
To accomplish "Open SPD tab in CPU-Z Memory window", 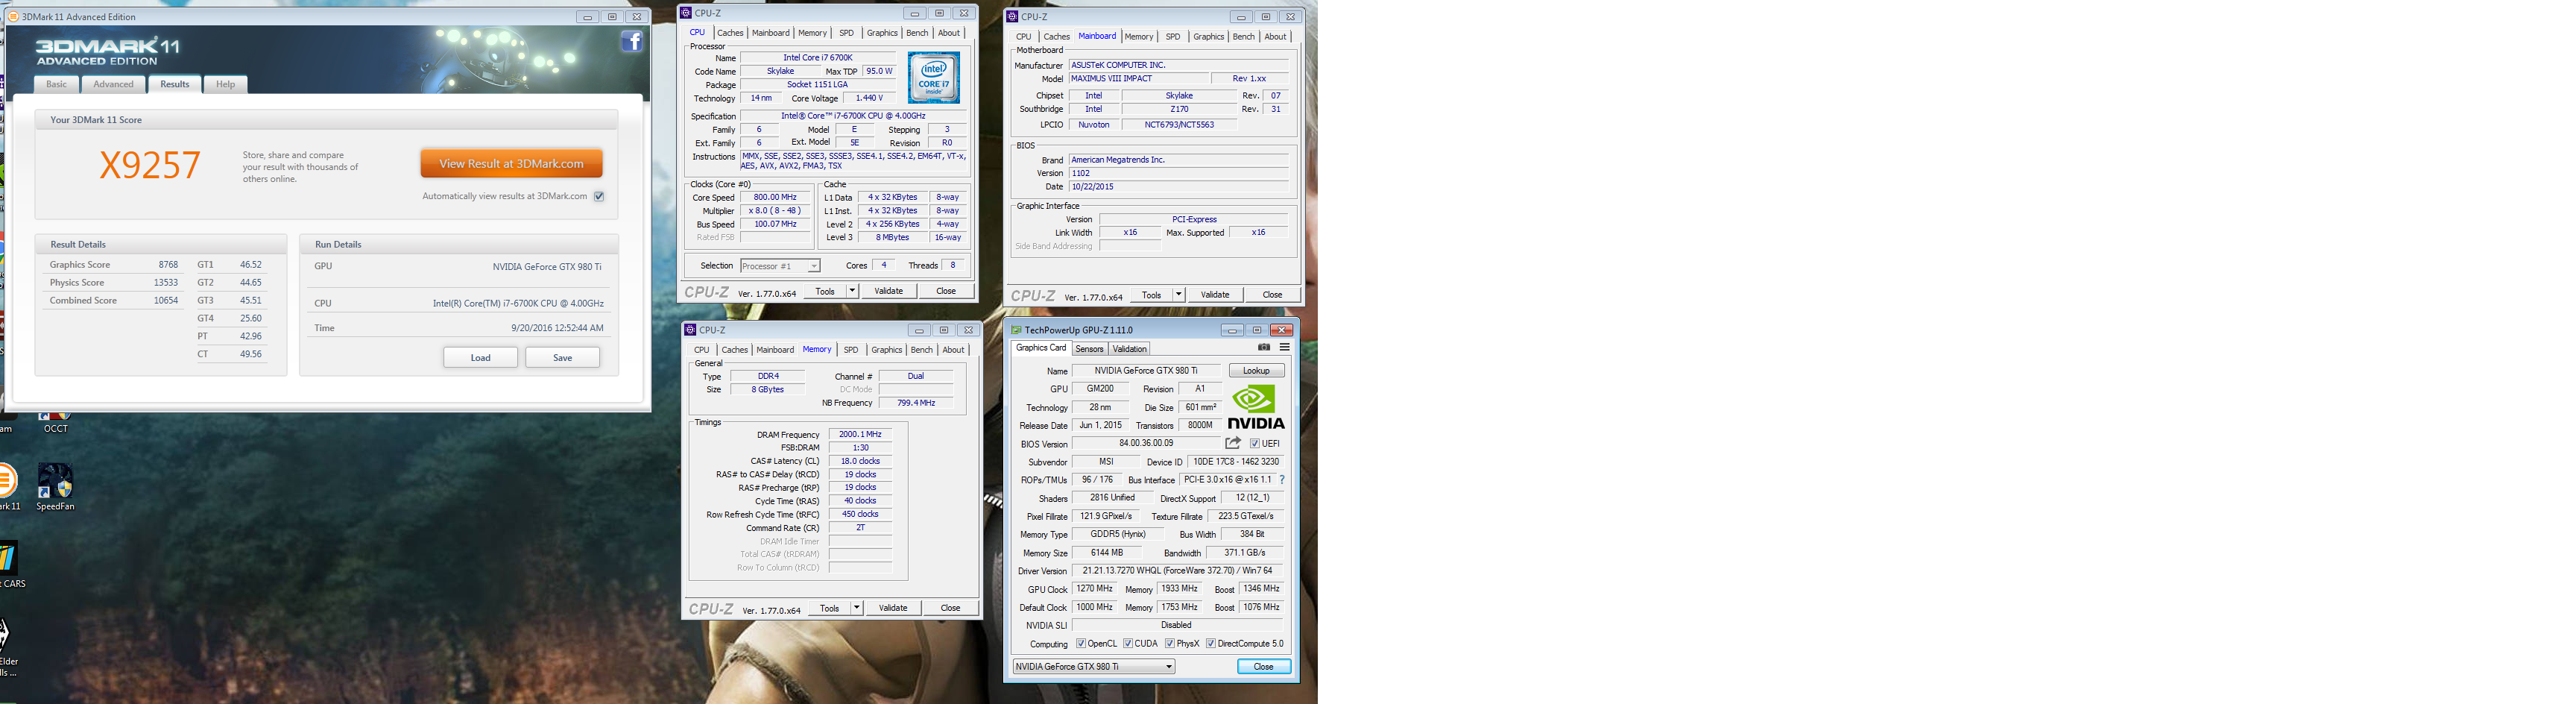I will coord(851,350).
